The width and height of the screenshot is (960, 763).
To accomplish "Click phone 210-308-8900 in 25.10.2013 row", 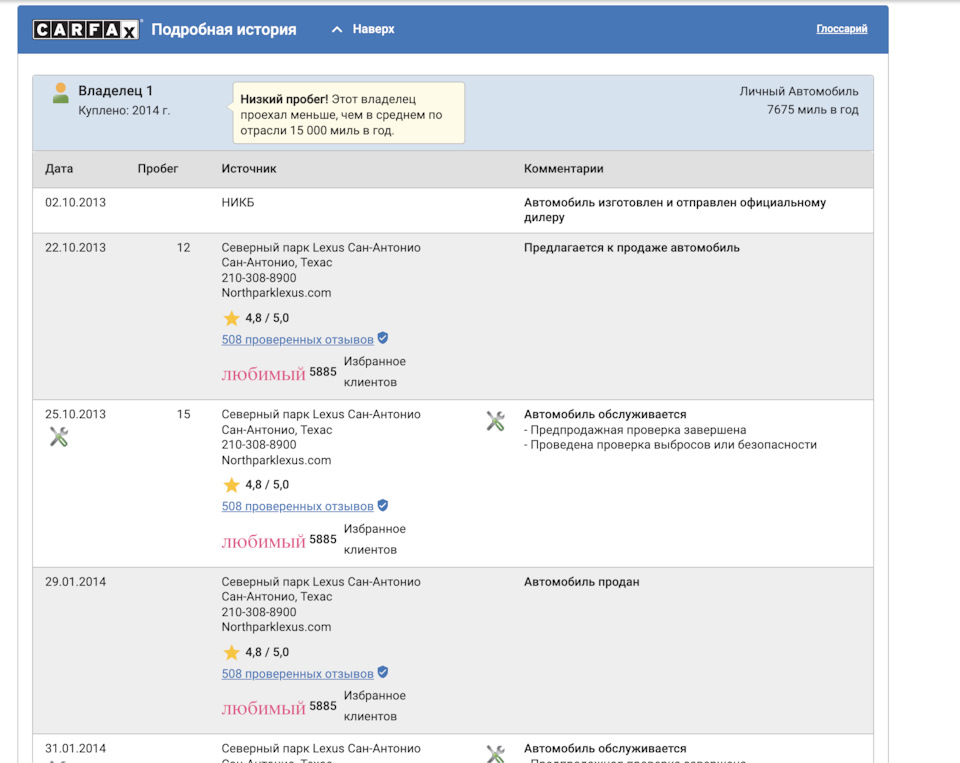I will point(259,445).
